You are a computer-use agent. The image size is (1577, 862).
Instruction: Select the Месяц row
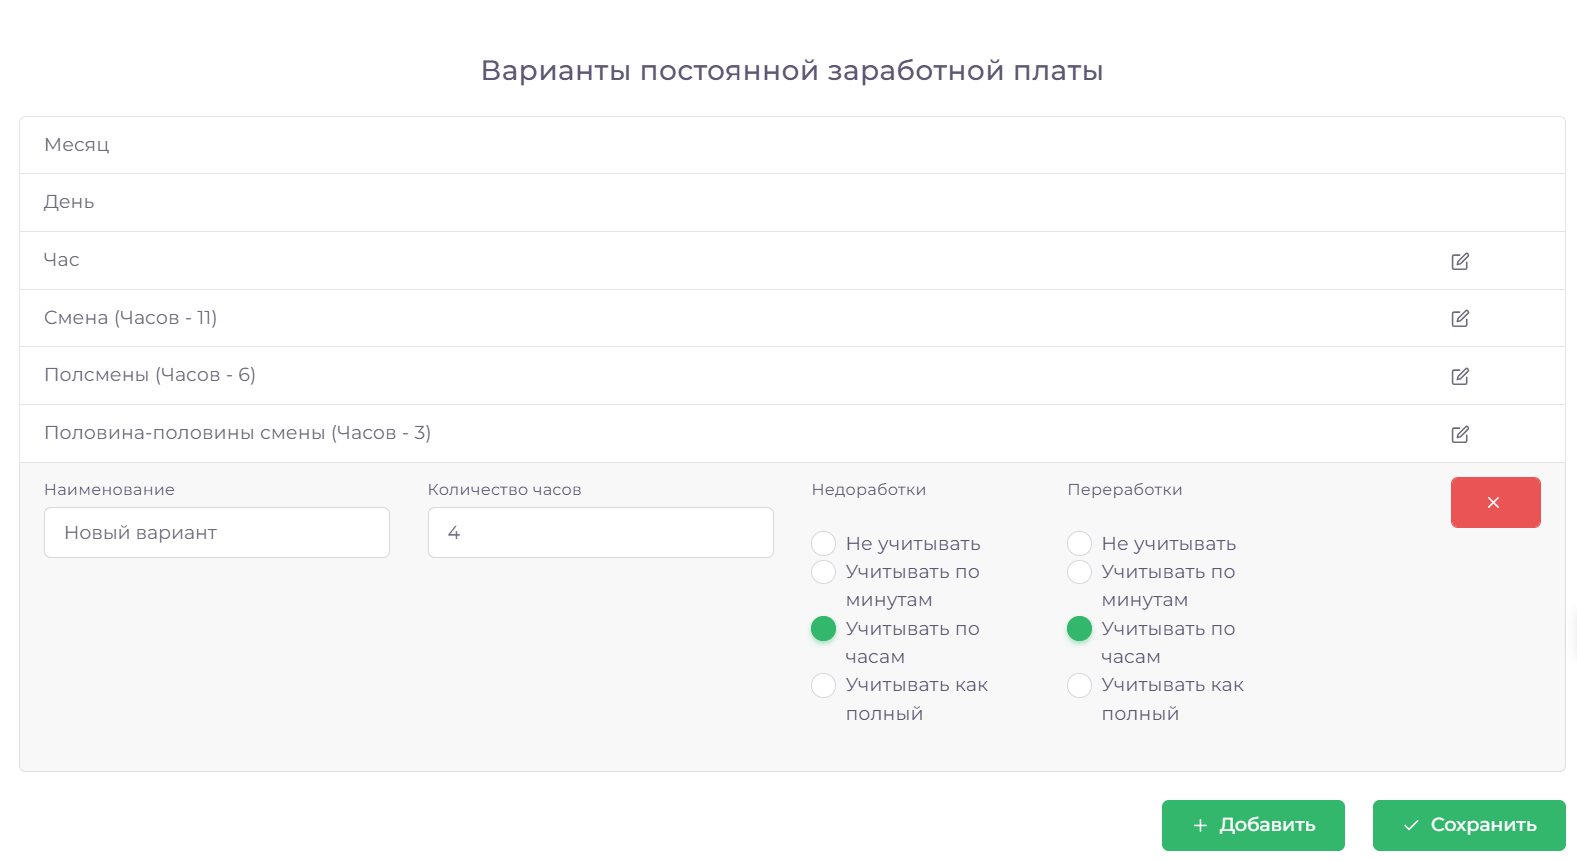point(792,145)
